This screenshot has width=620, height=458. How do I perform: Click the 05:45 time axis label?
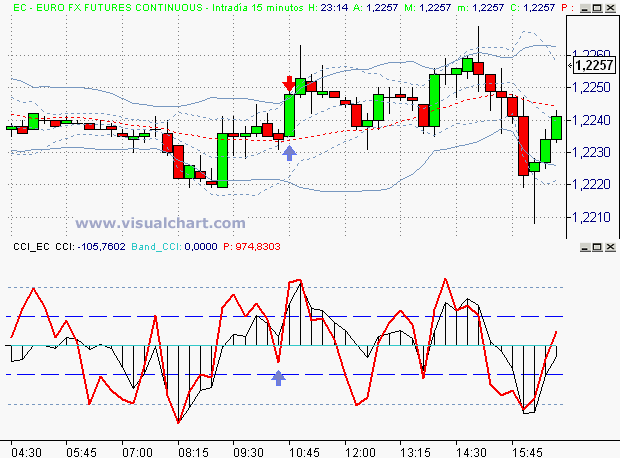coord(81,452)
